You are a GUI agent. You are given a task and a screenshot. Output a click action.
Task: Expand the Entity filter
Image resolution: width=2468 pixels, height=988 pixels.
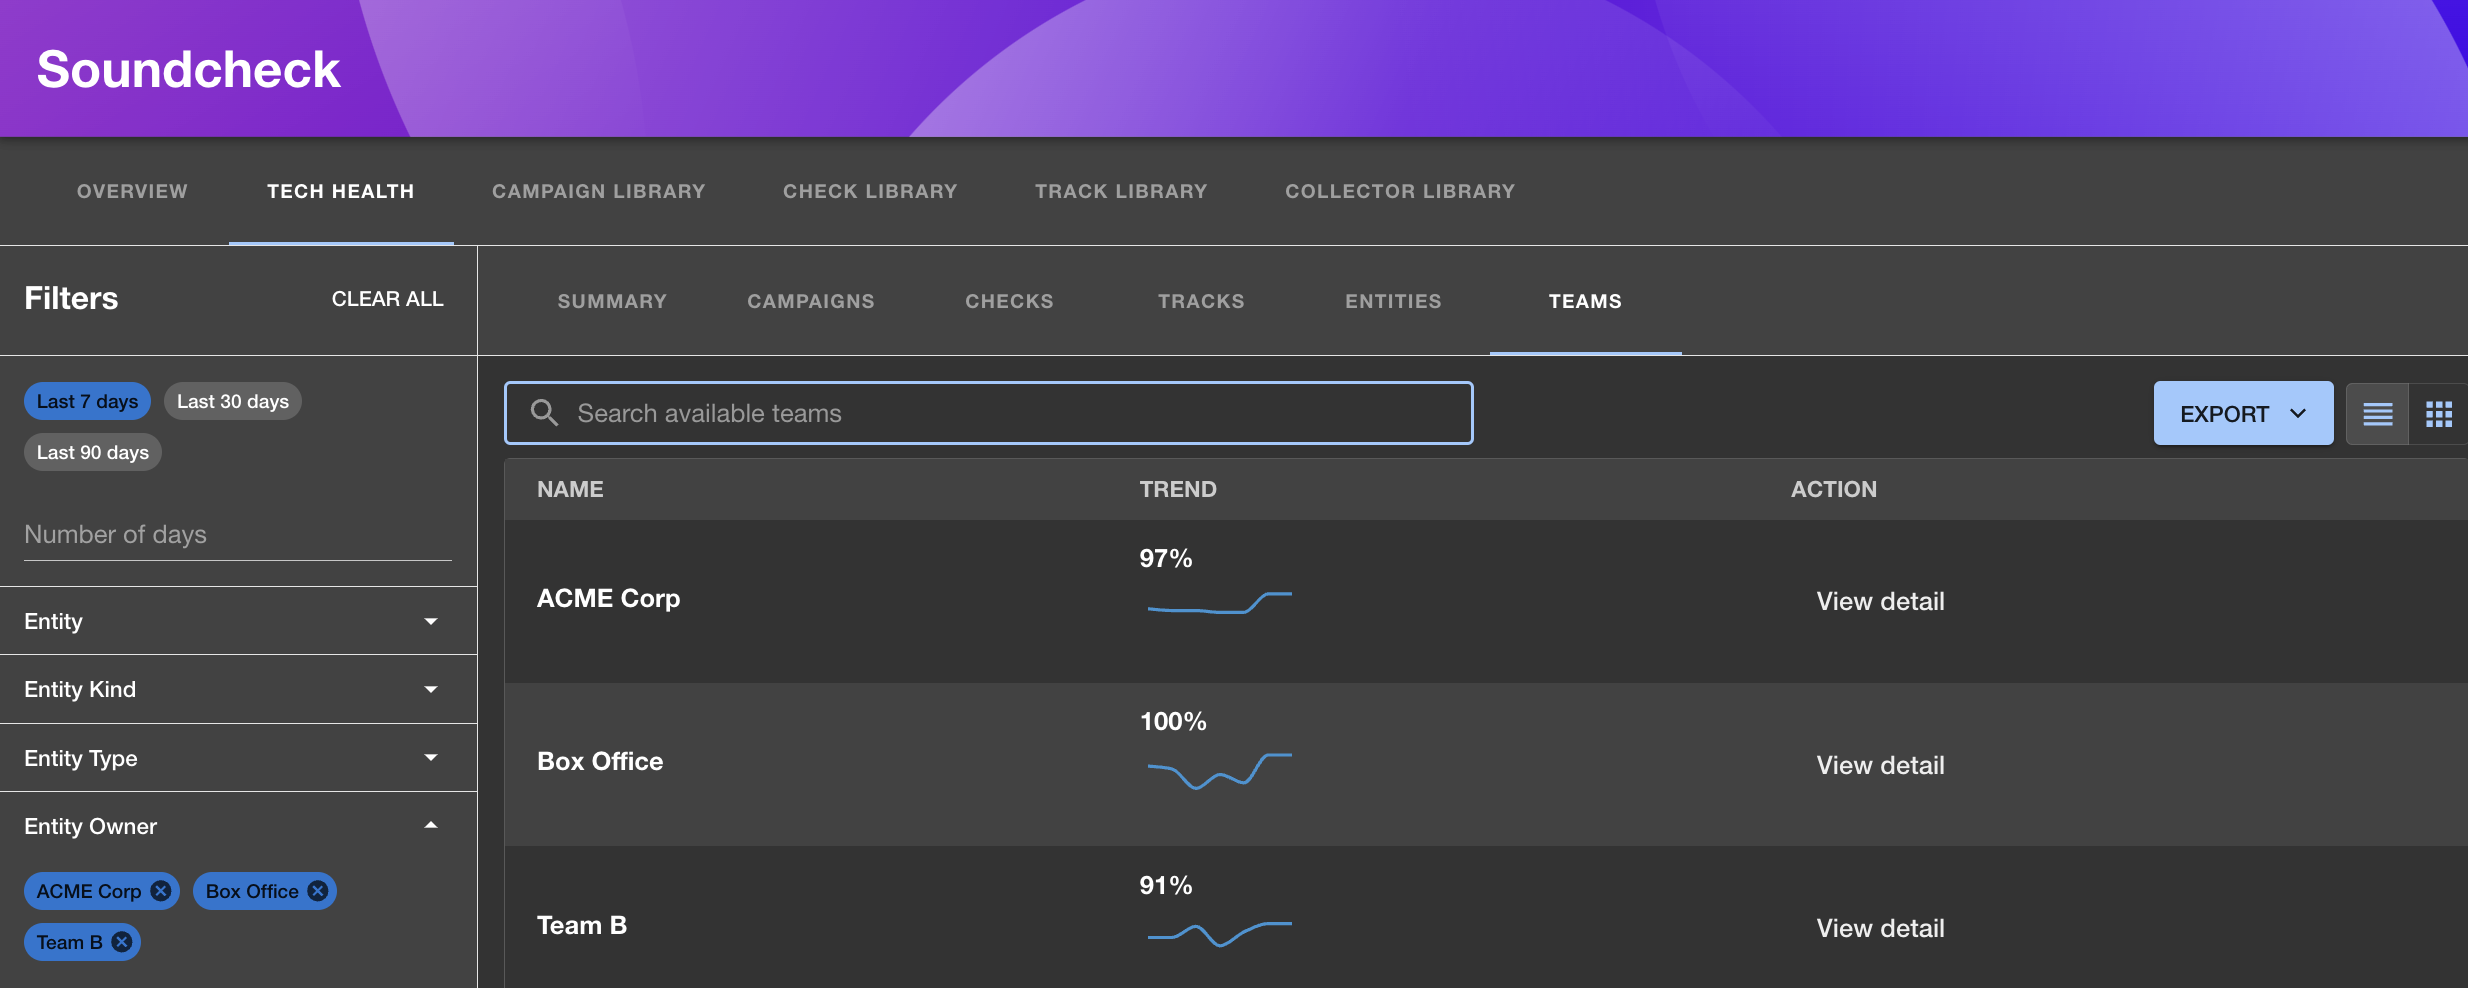[238, 621]
